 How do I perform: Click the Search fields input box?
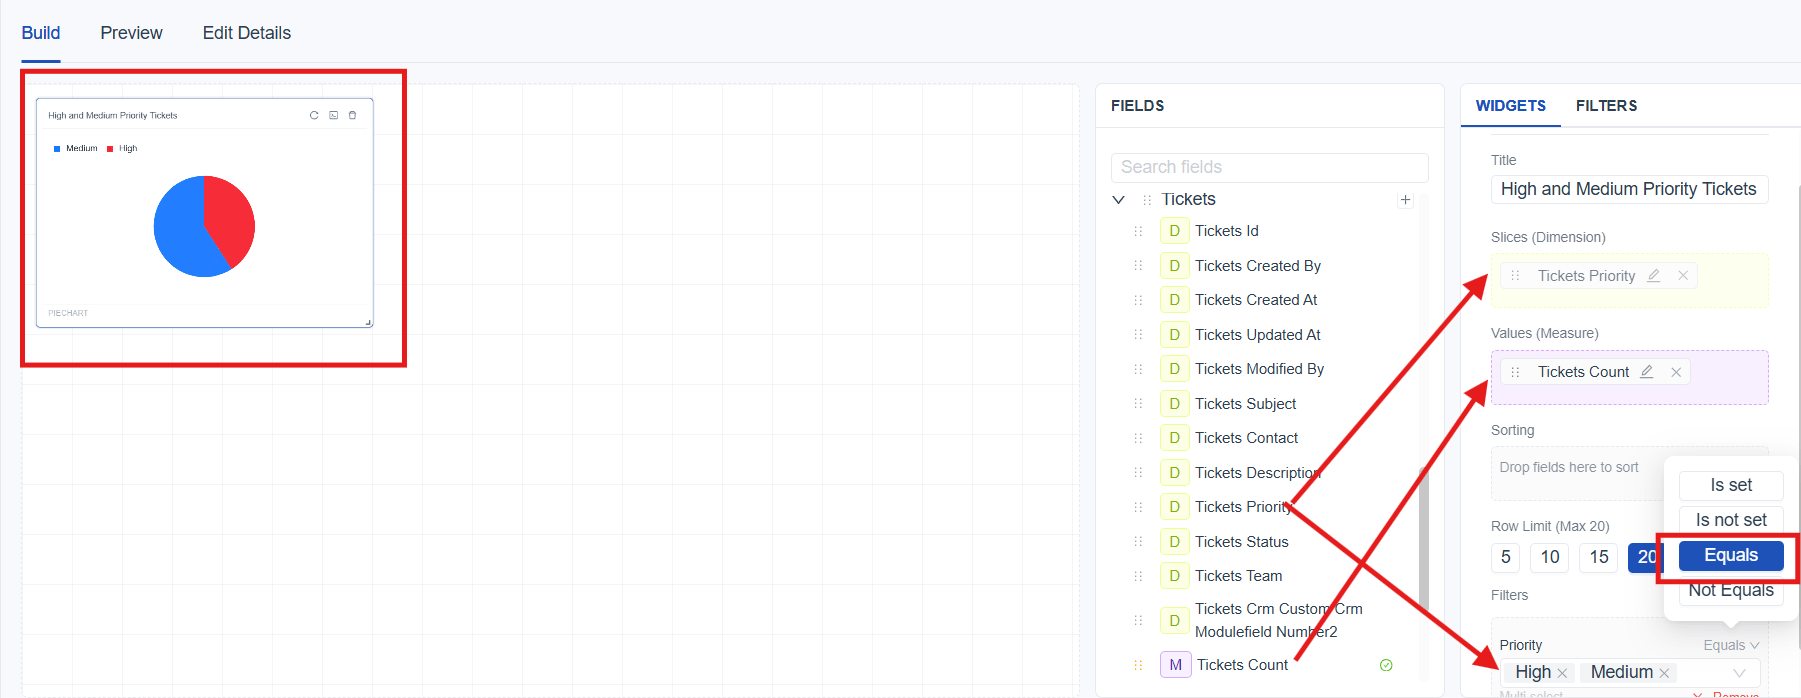[x=1269, y=167]
